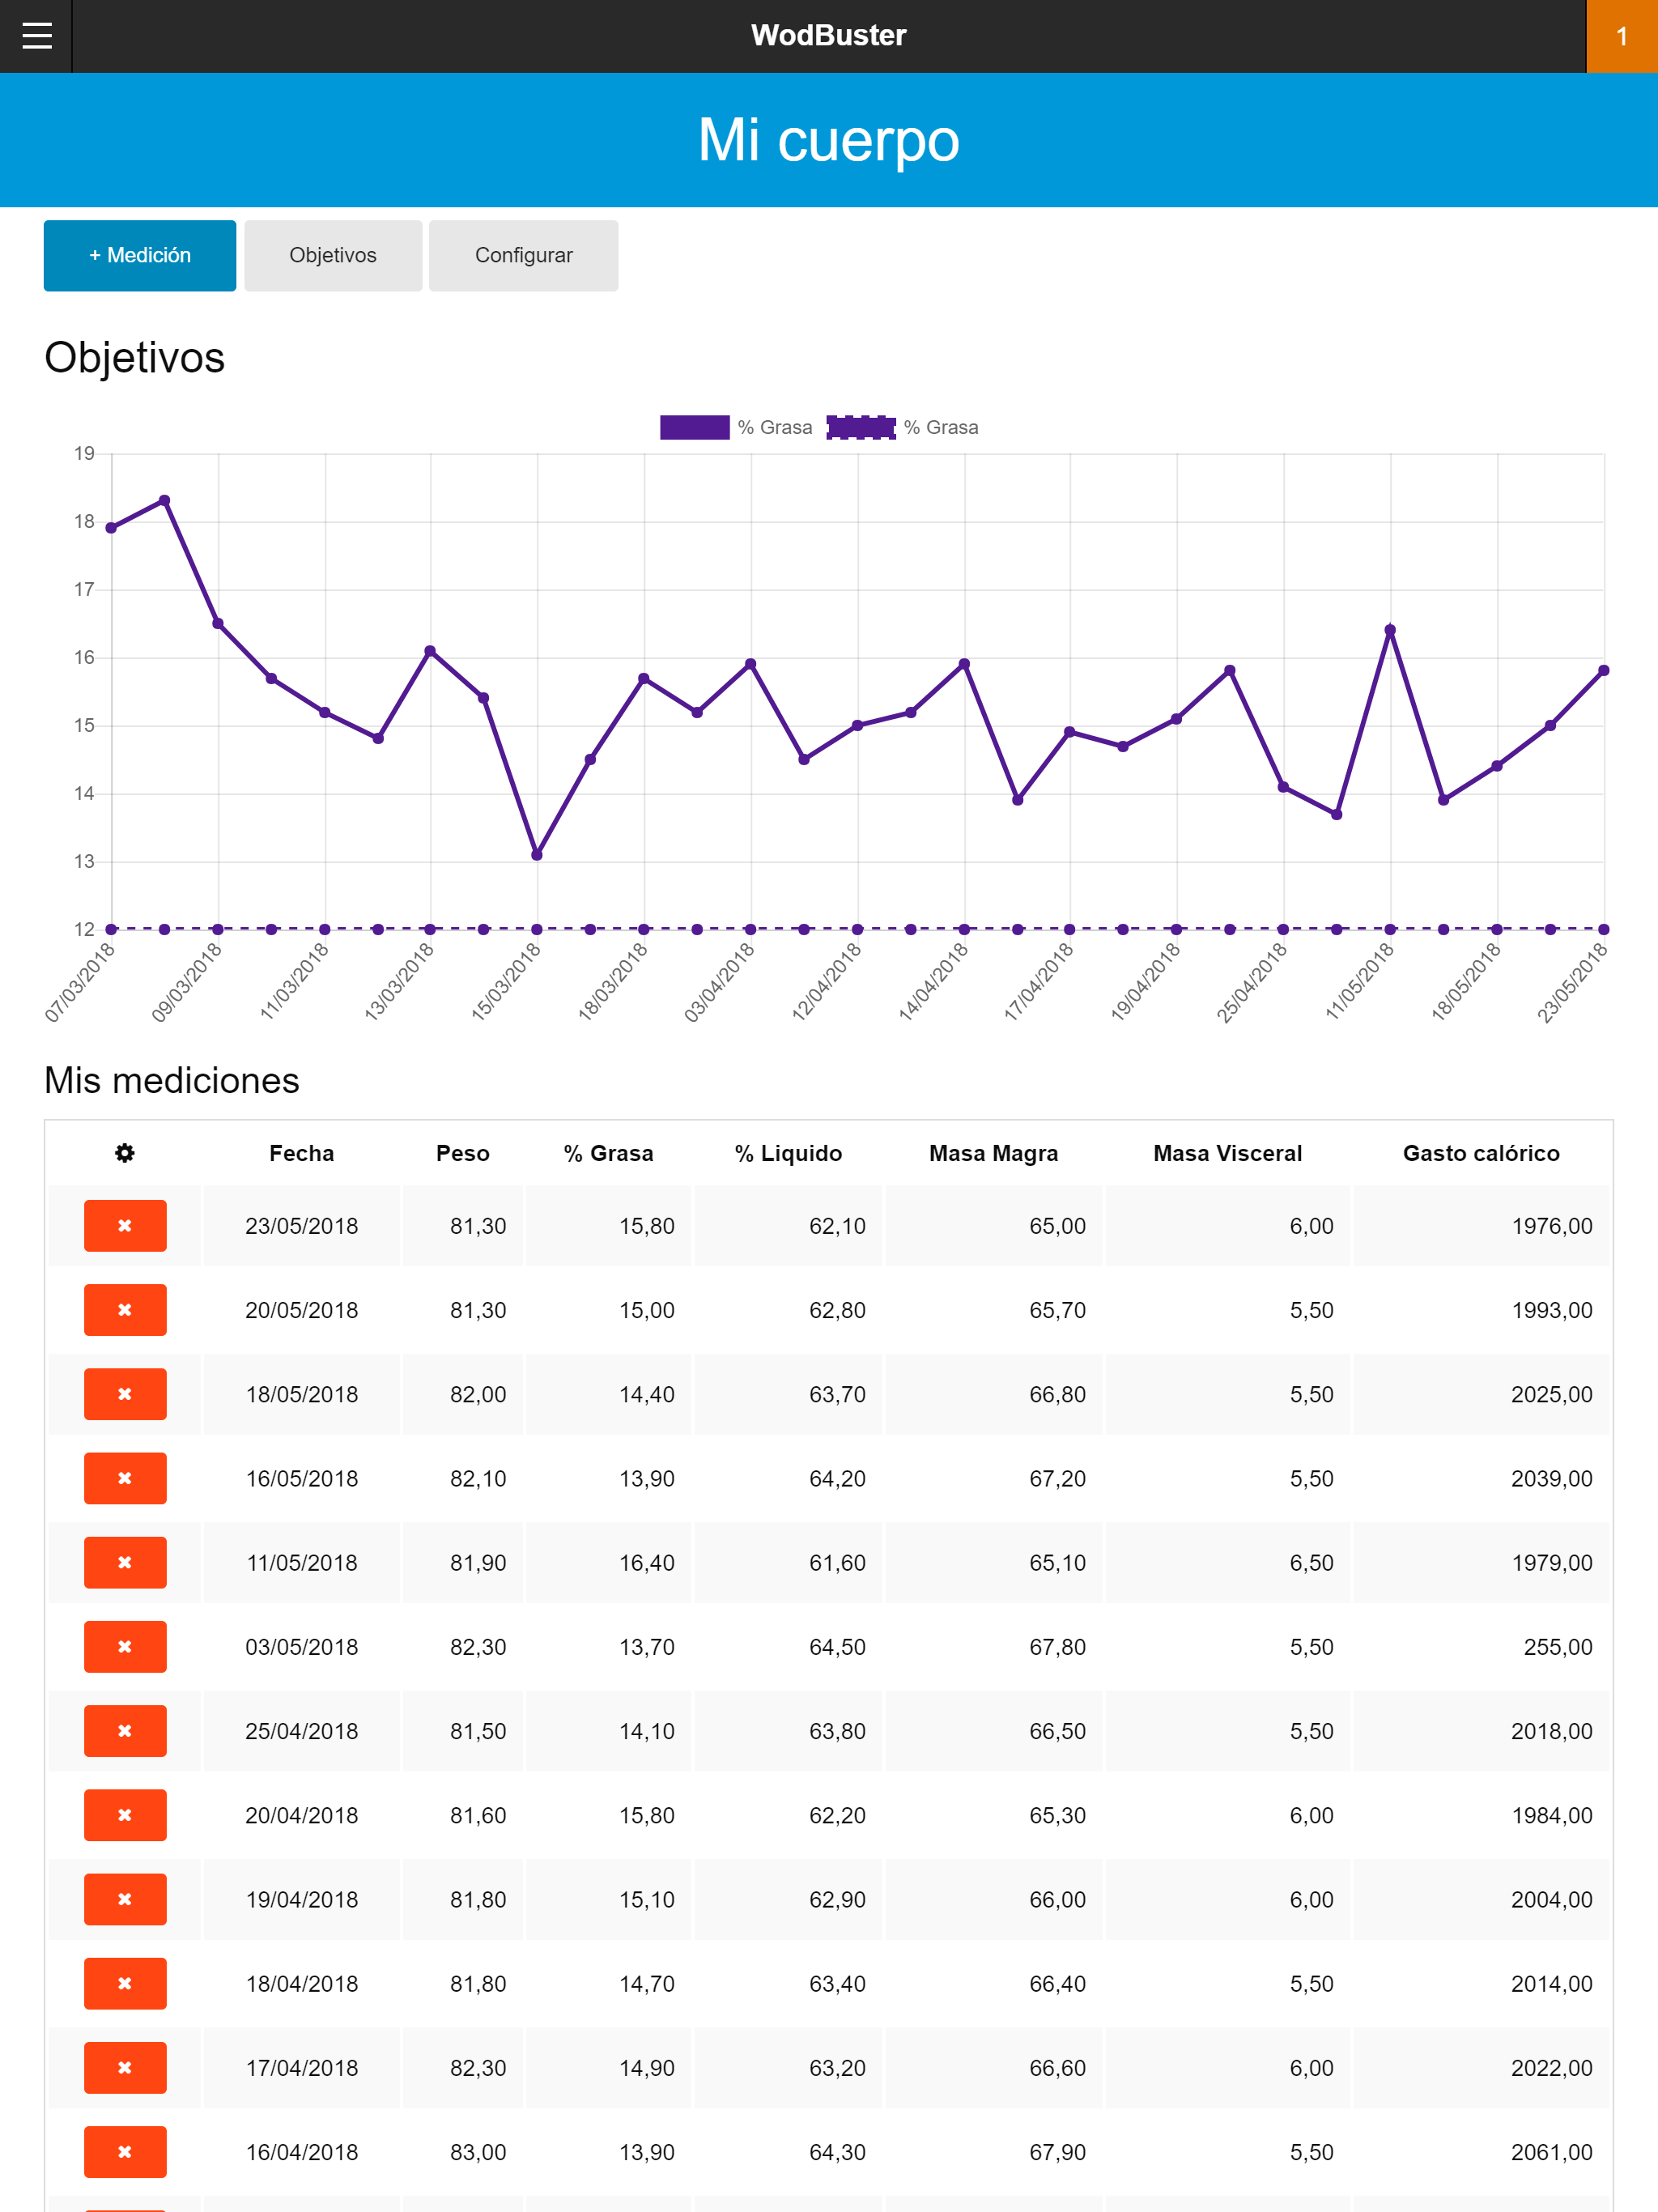Sort the table by the Peso column header
This screenshot has height=2212, width=1658.
[462, 1152]
